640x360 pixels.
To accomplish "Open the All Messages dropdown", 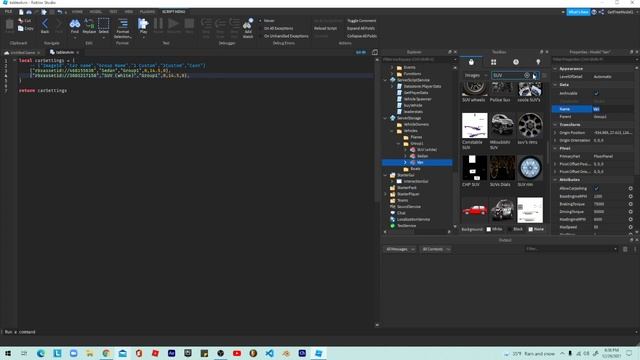I will pyautogui.click(x=400, y=249).
